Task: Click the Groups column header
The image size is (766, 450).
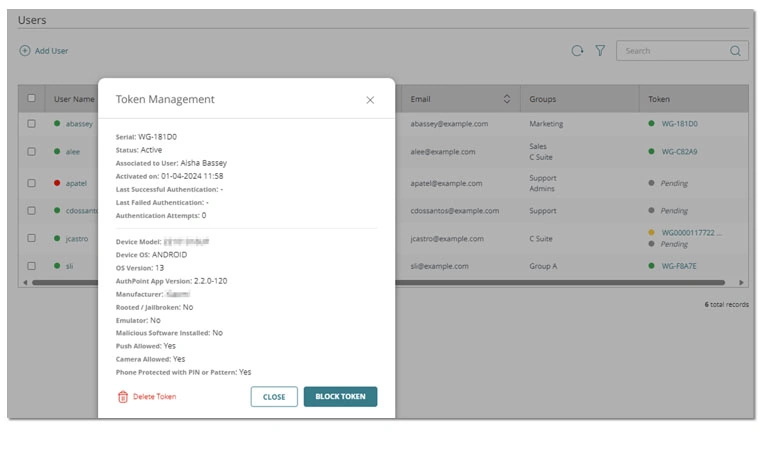Action: coord(543,99)
